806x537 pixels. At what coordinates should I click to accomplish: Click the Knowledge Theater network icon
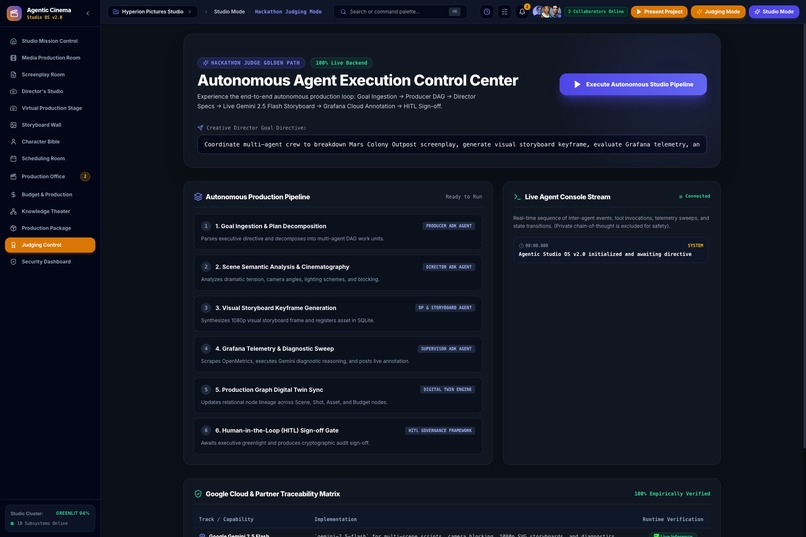(x=13, y=211)
